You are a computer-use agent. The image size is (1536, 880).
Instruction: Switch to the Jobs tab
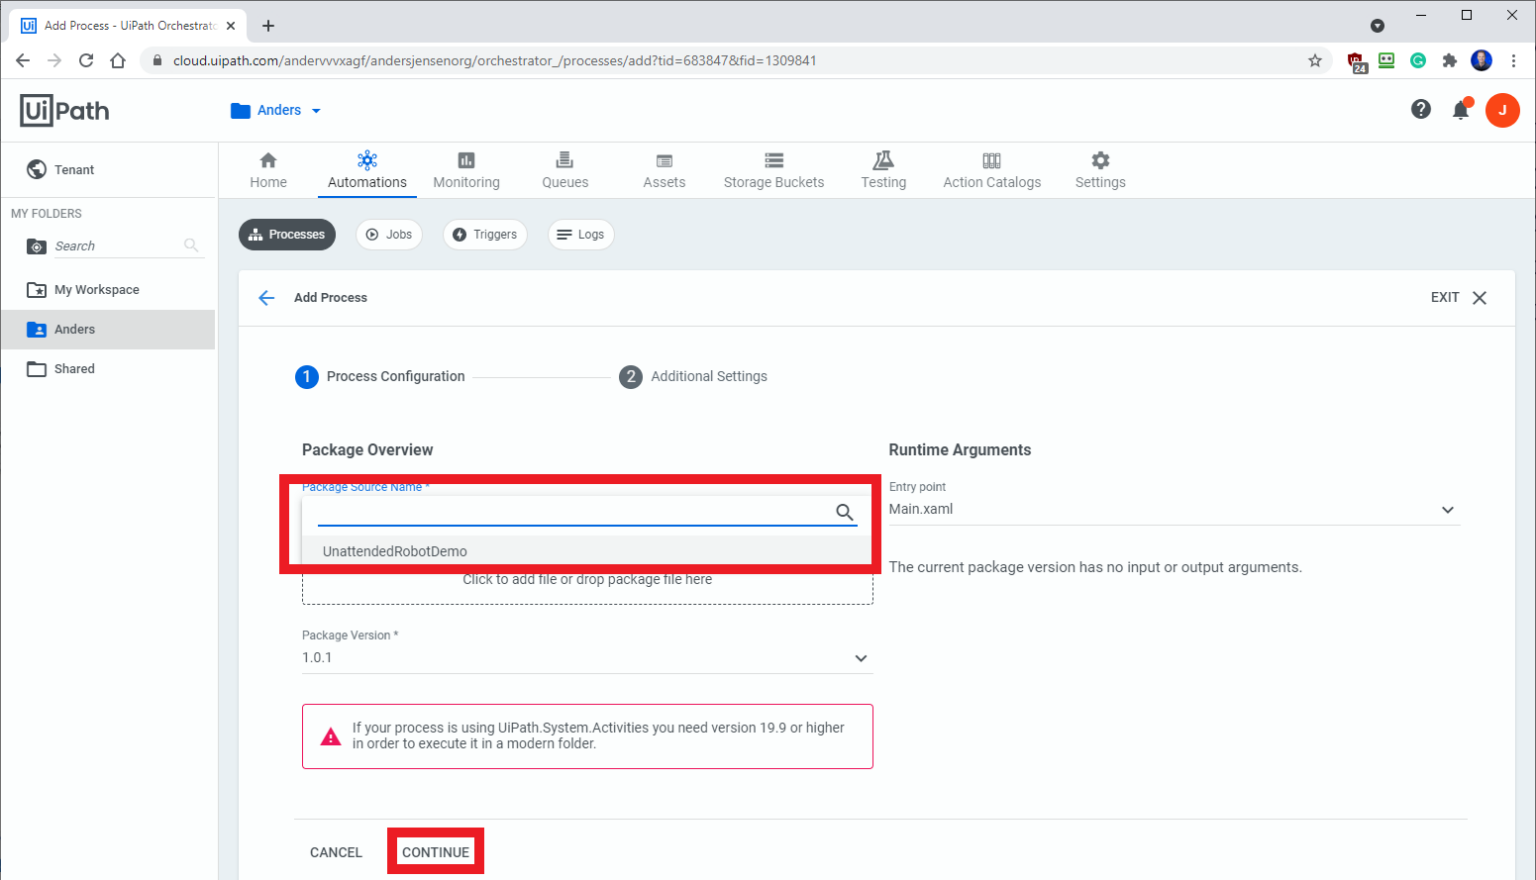pos(389,234)
